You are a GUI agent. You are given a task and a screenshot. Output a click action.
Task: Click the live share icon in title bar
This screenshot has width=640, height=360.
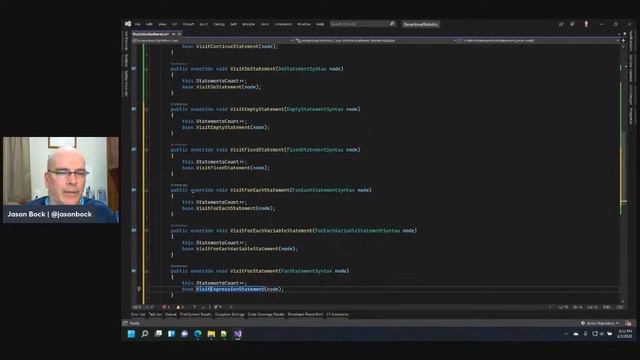coord(561,24)
